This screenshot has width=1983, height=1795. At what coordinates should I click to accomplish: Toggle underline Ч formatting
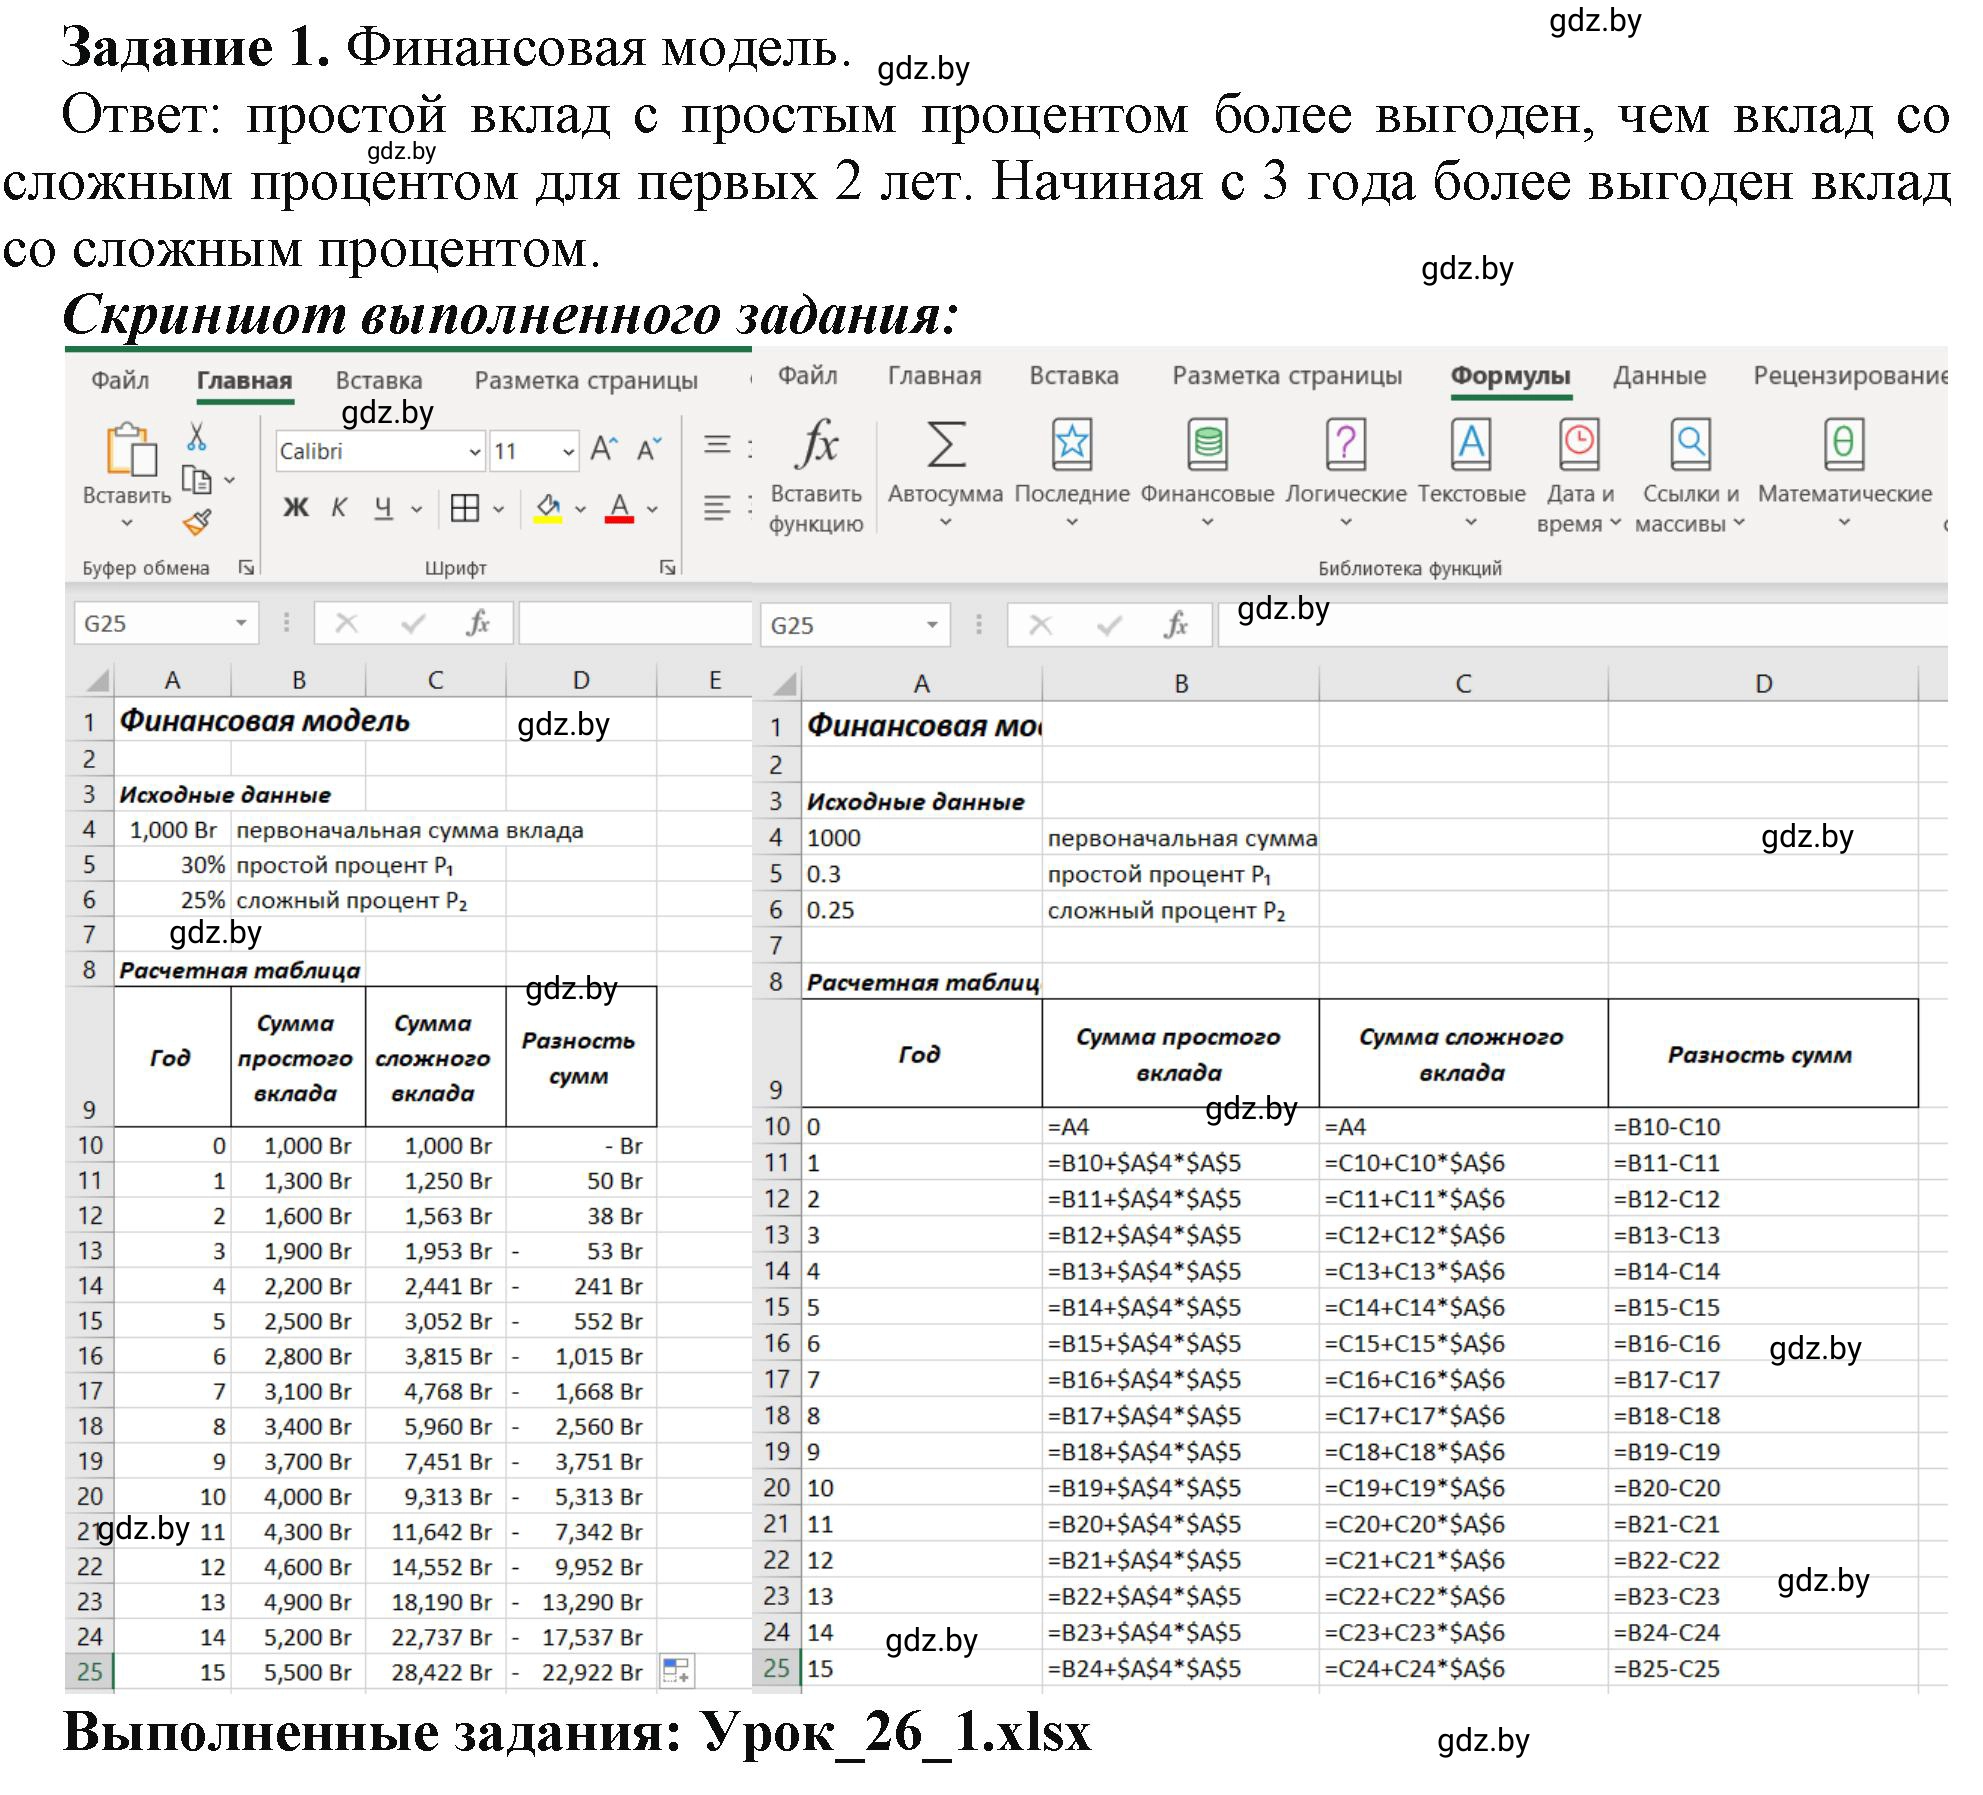coord(383,508)
